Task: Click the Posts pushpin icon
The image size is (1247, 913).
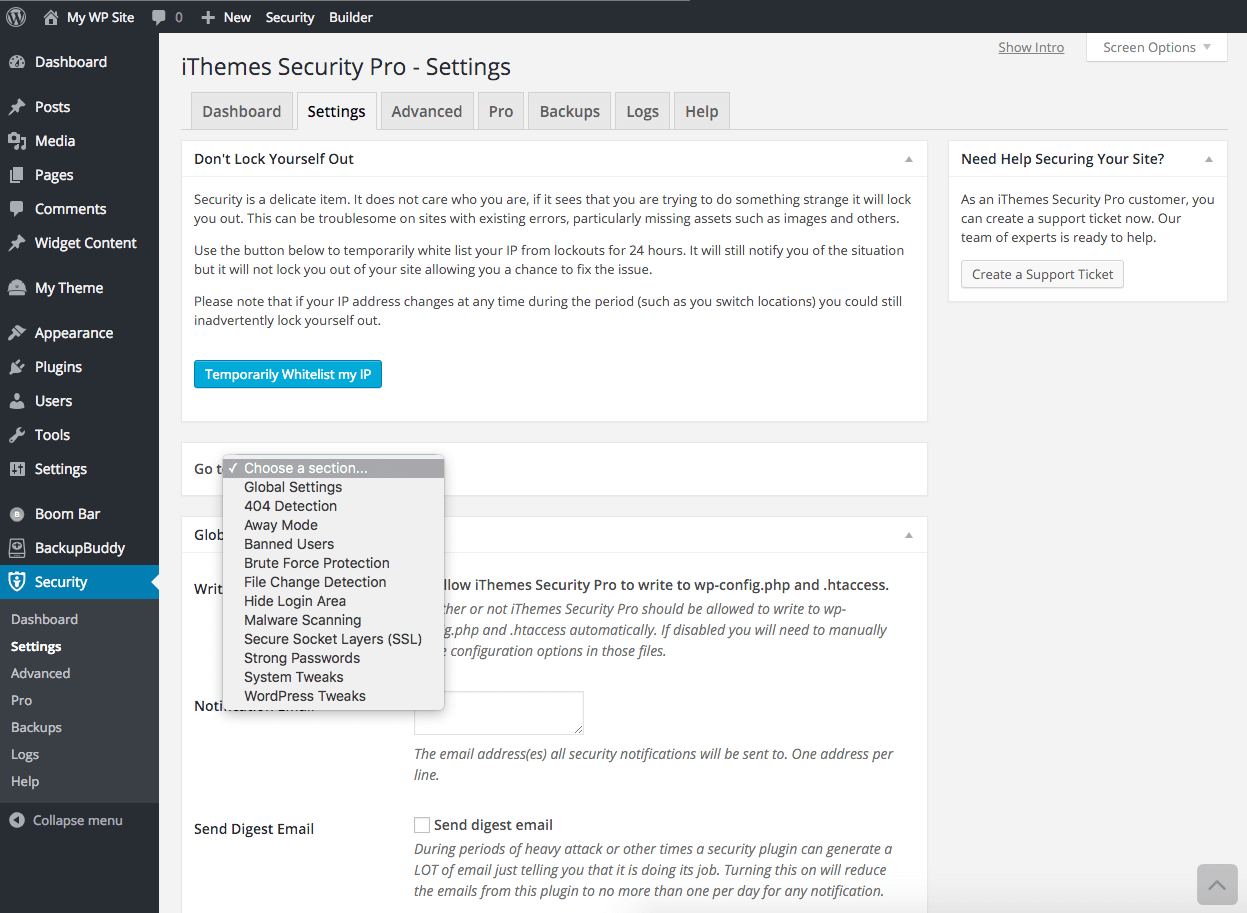Action: [17, 107]
